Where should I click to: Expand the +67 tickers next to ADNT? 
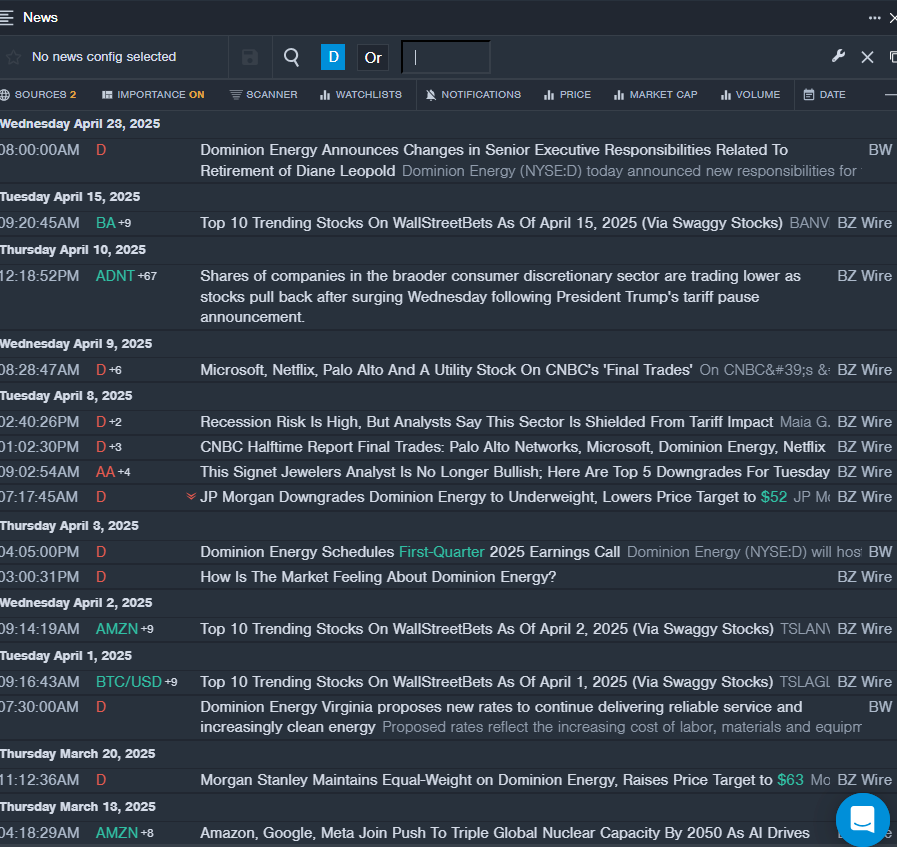point(147,276)
